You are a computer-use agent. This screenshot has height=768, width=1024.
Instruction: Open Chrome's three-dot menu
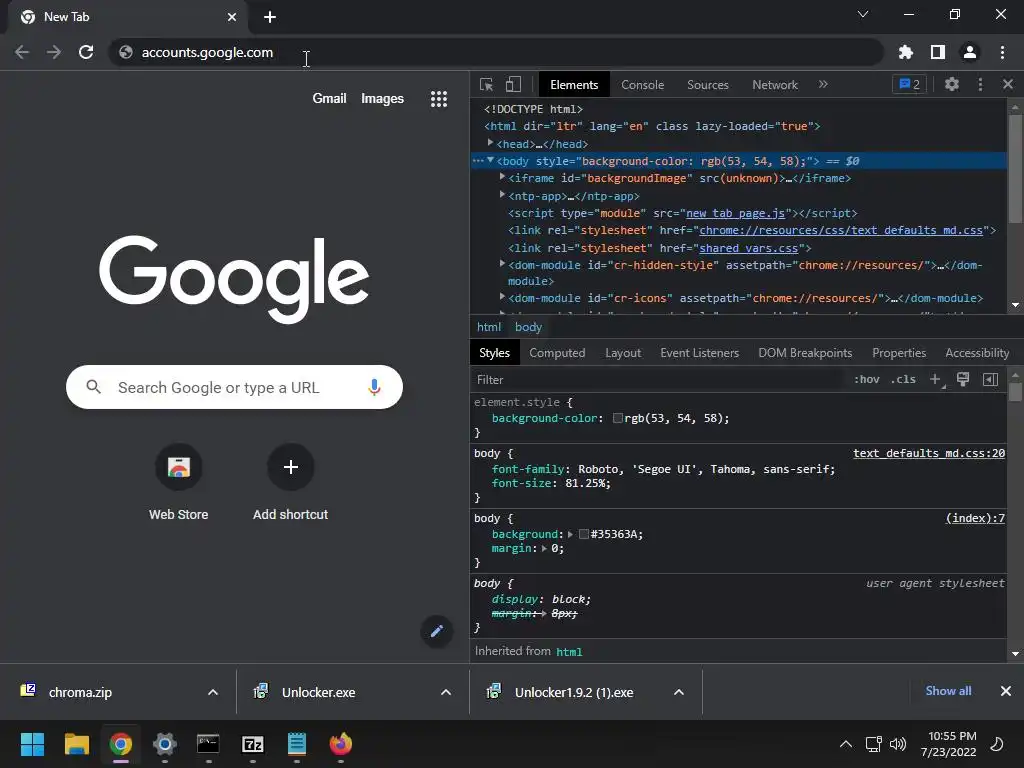click(x=1002, y=52)
